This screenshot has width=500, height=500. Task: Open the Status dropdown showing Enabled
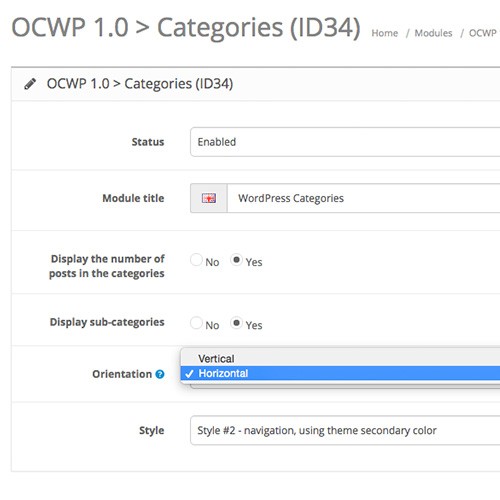(x=345, y=142)
